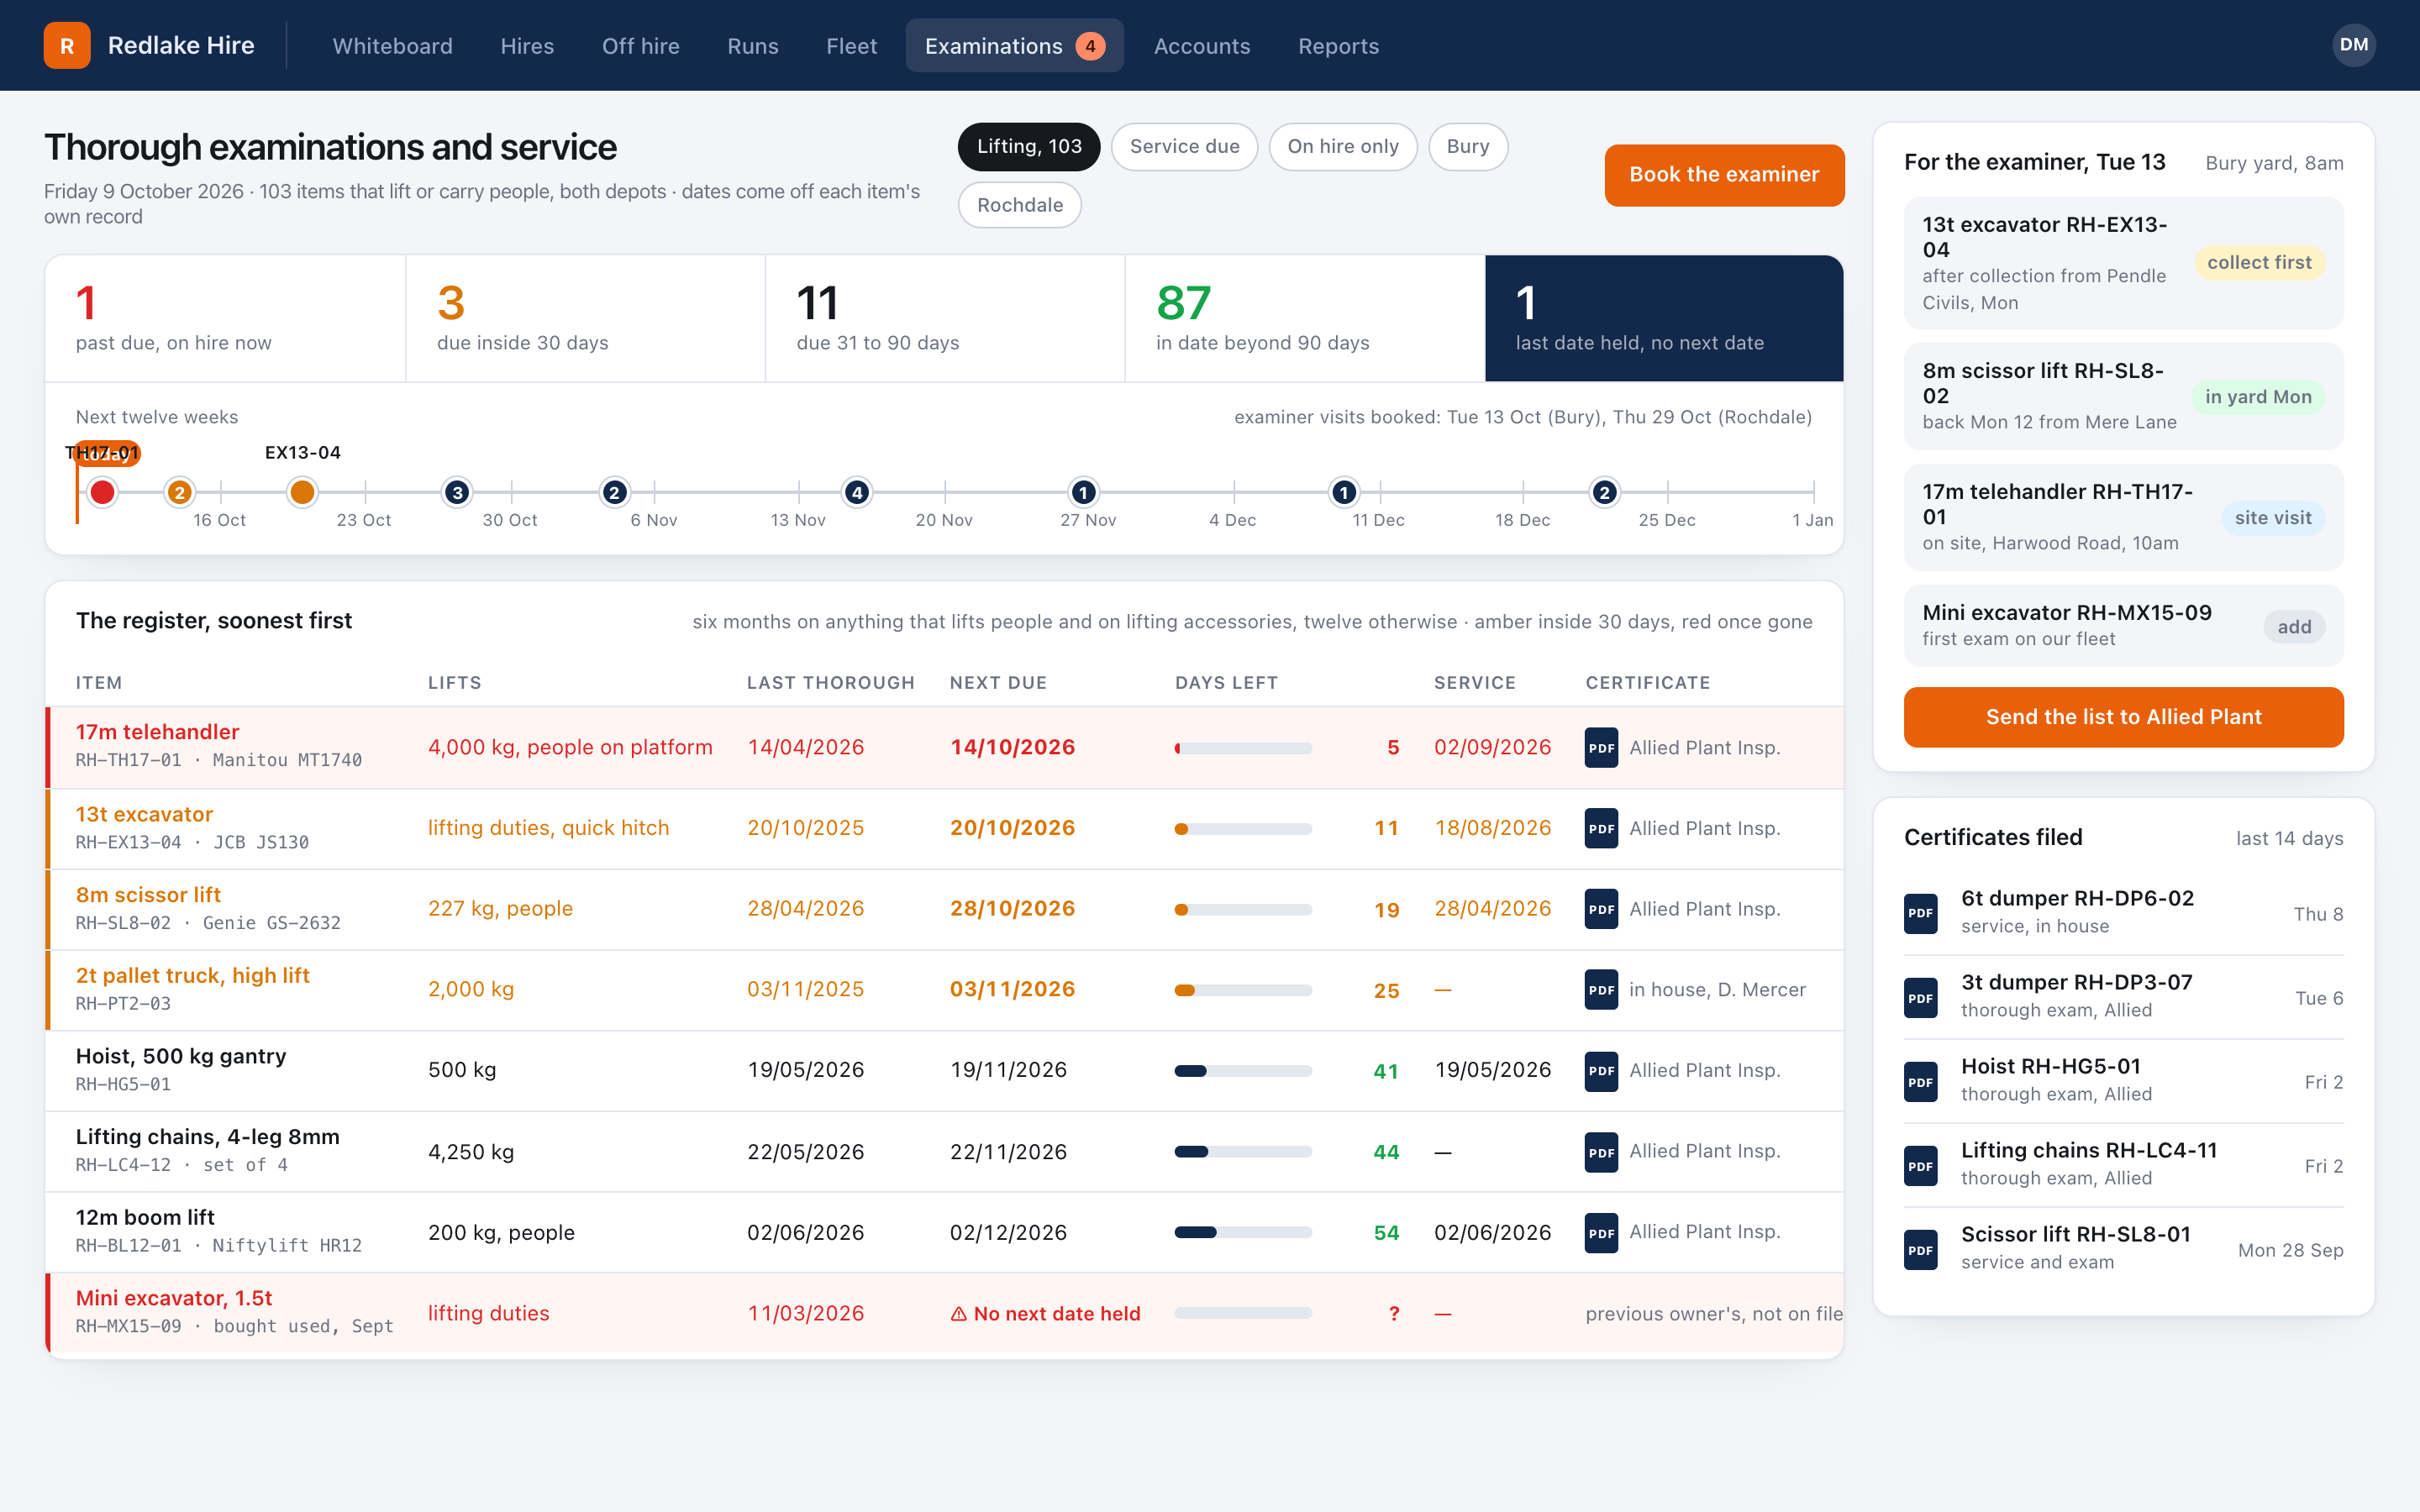The height and width of the screenshot is (1512, 2420).
Task: Click the Examinations tab badge 4
Action: pyautogui.click(x=1090, y=46)
